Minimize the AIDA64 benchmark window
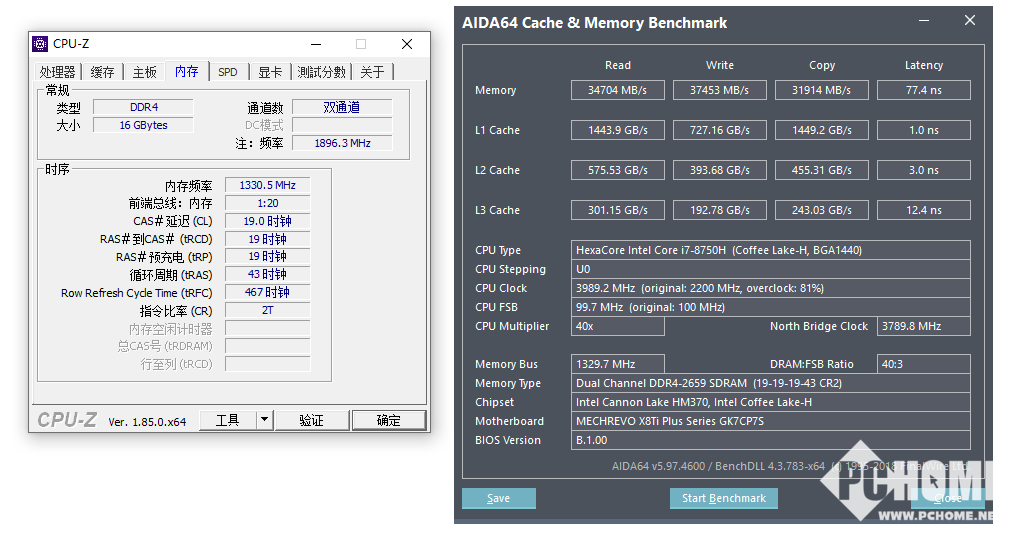 point(924,20)
